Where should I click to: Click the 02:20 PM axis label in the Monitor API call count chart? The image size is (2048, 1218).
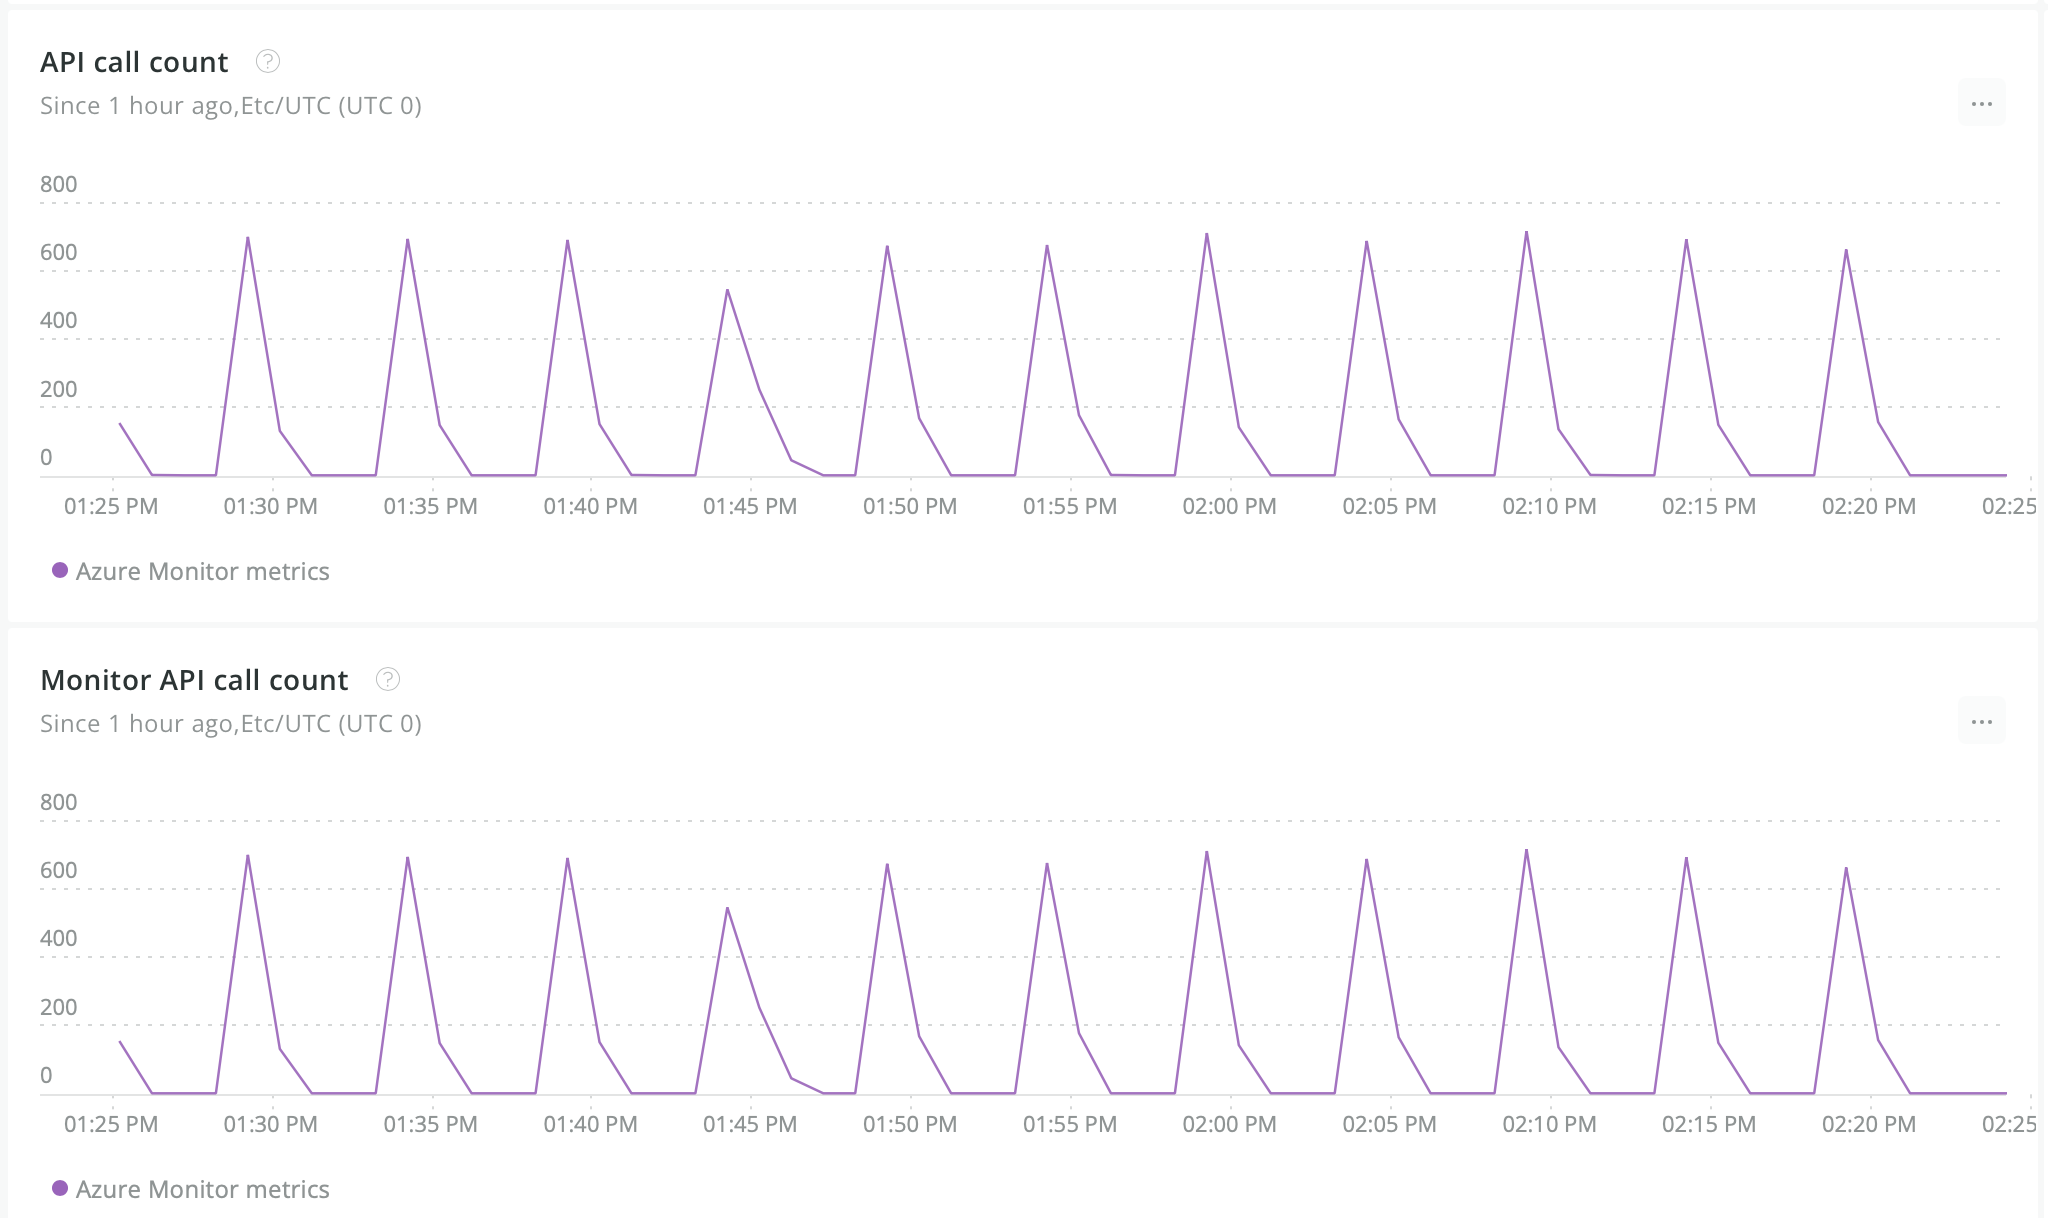tap(1869, 1124)
